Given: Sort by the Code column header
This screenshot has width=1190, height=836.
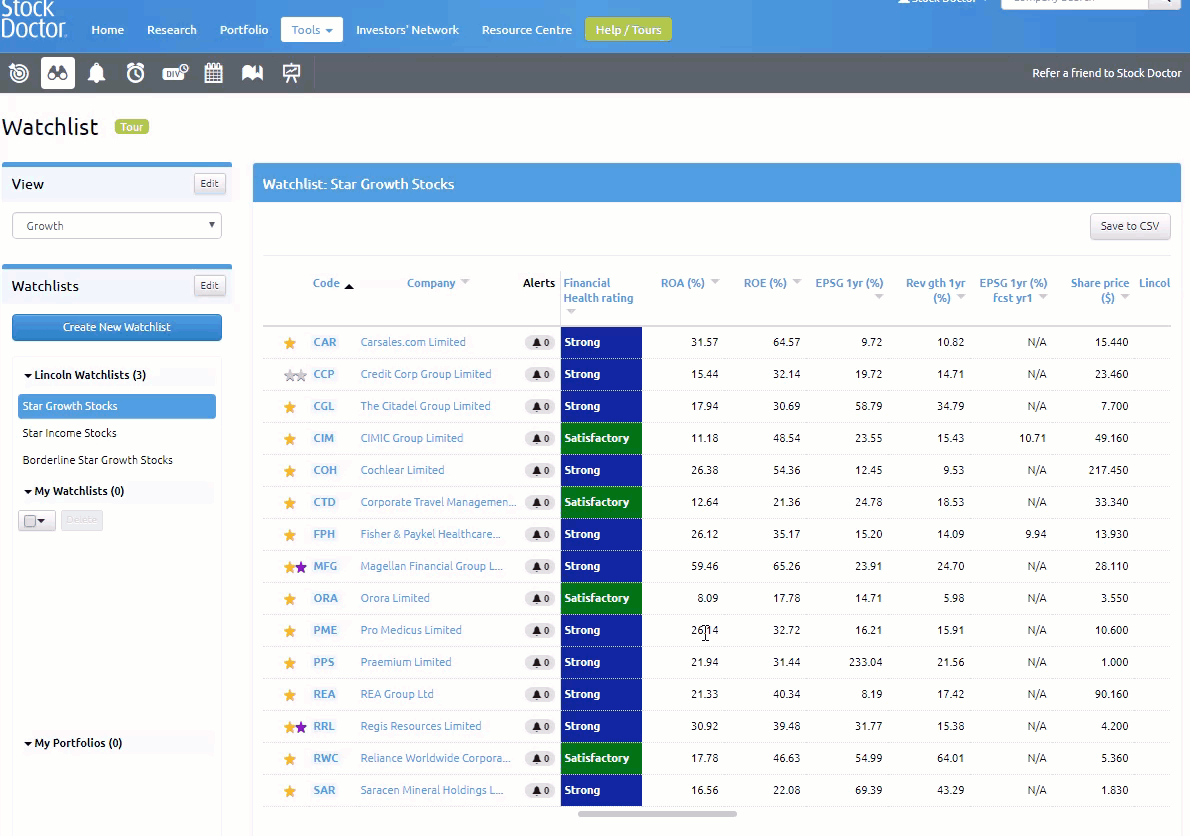Looking at the screenshot, I should 326,283.
